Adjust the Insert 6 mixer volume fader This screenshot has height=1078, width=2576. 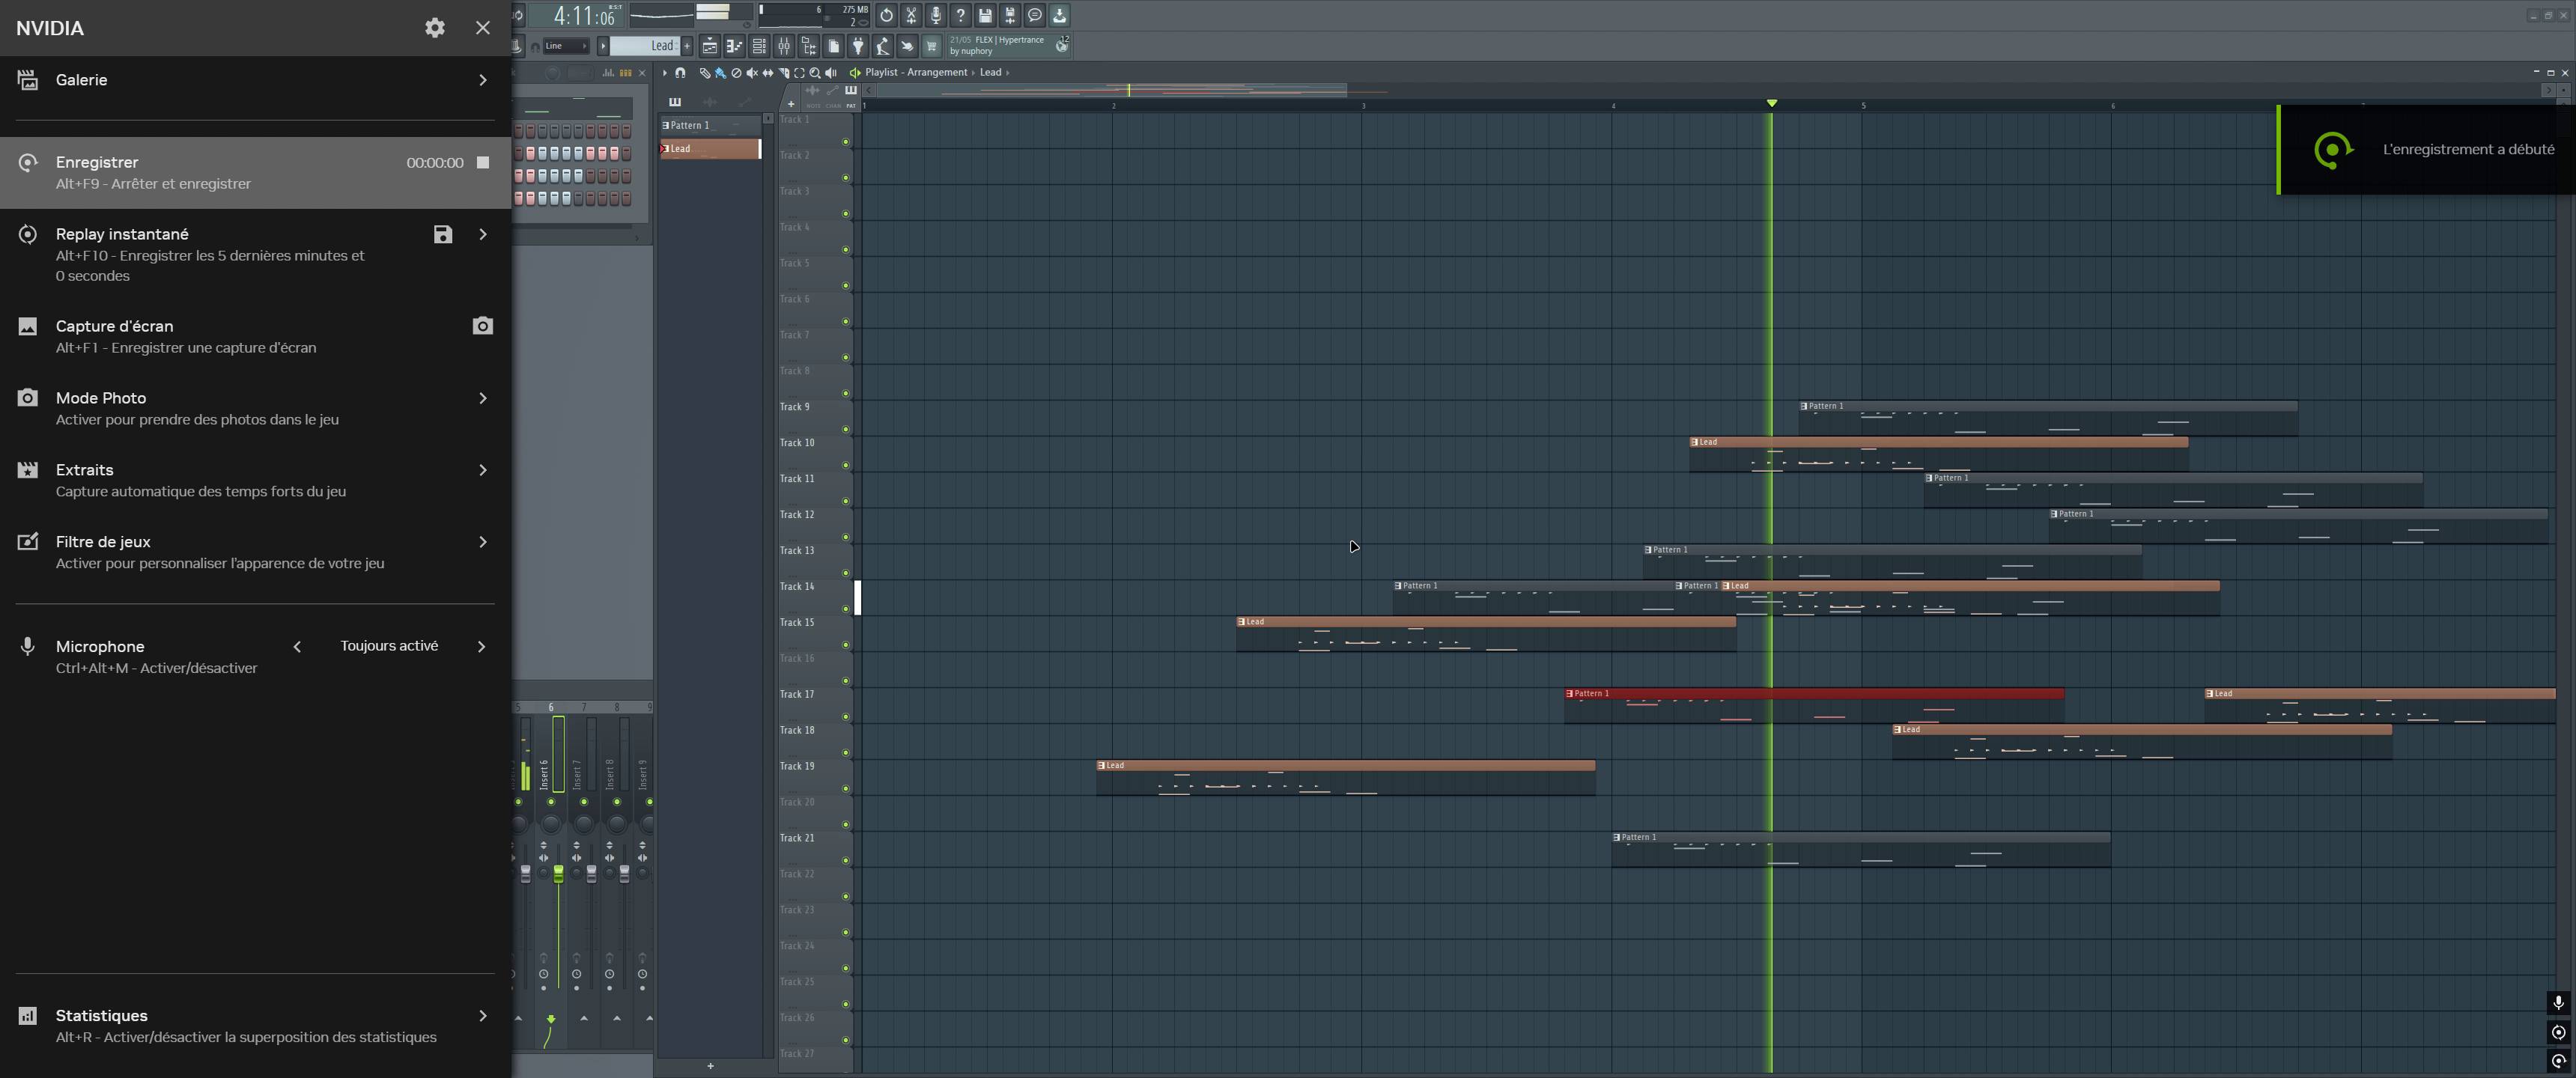558,873
